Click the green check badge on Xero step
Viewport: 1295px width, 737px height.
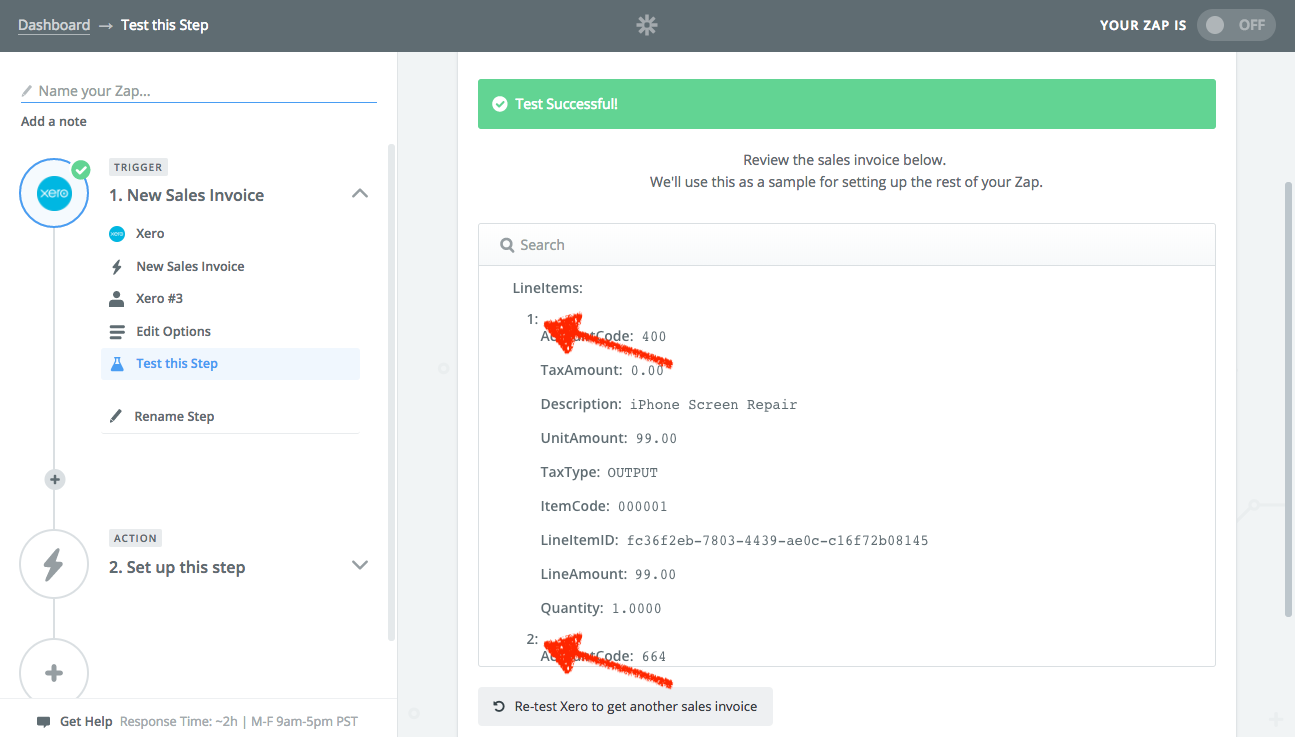coord(81,170)
